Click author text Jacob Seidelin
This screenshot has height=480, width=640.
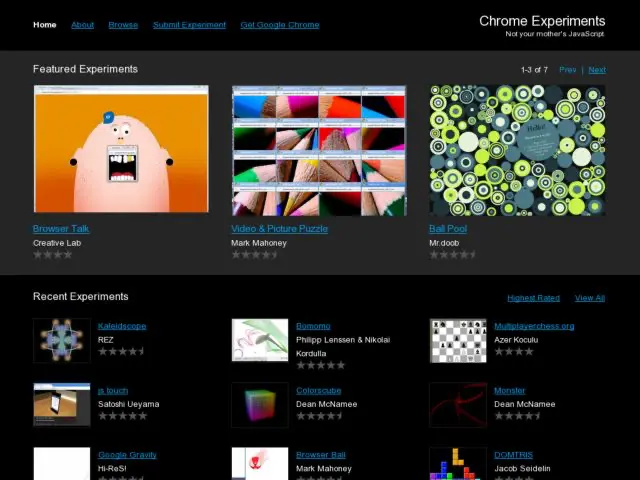coord(522,469)
